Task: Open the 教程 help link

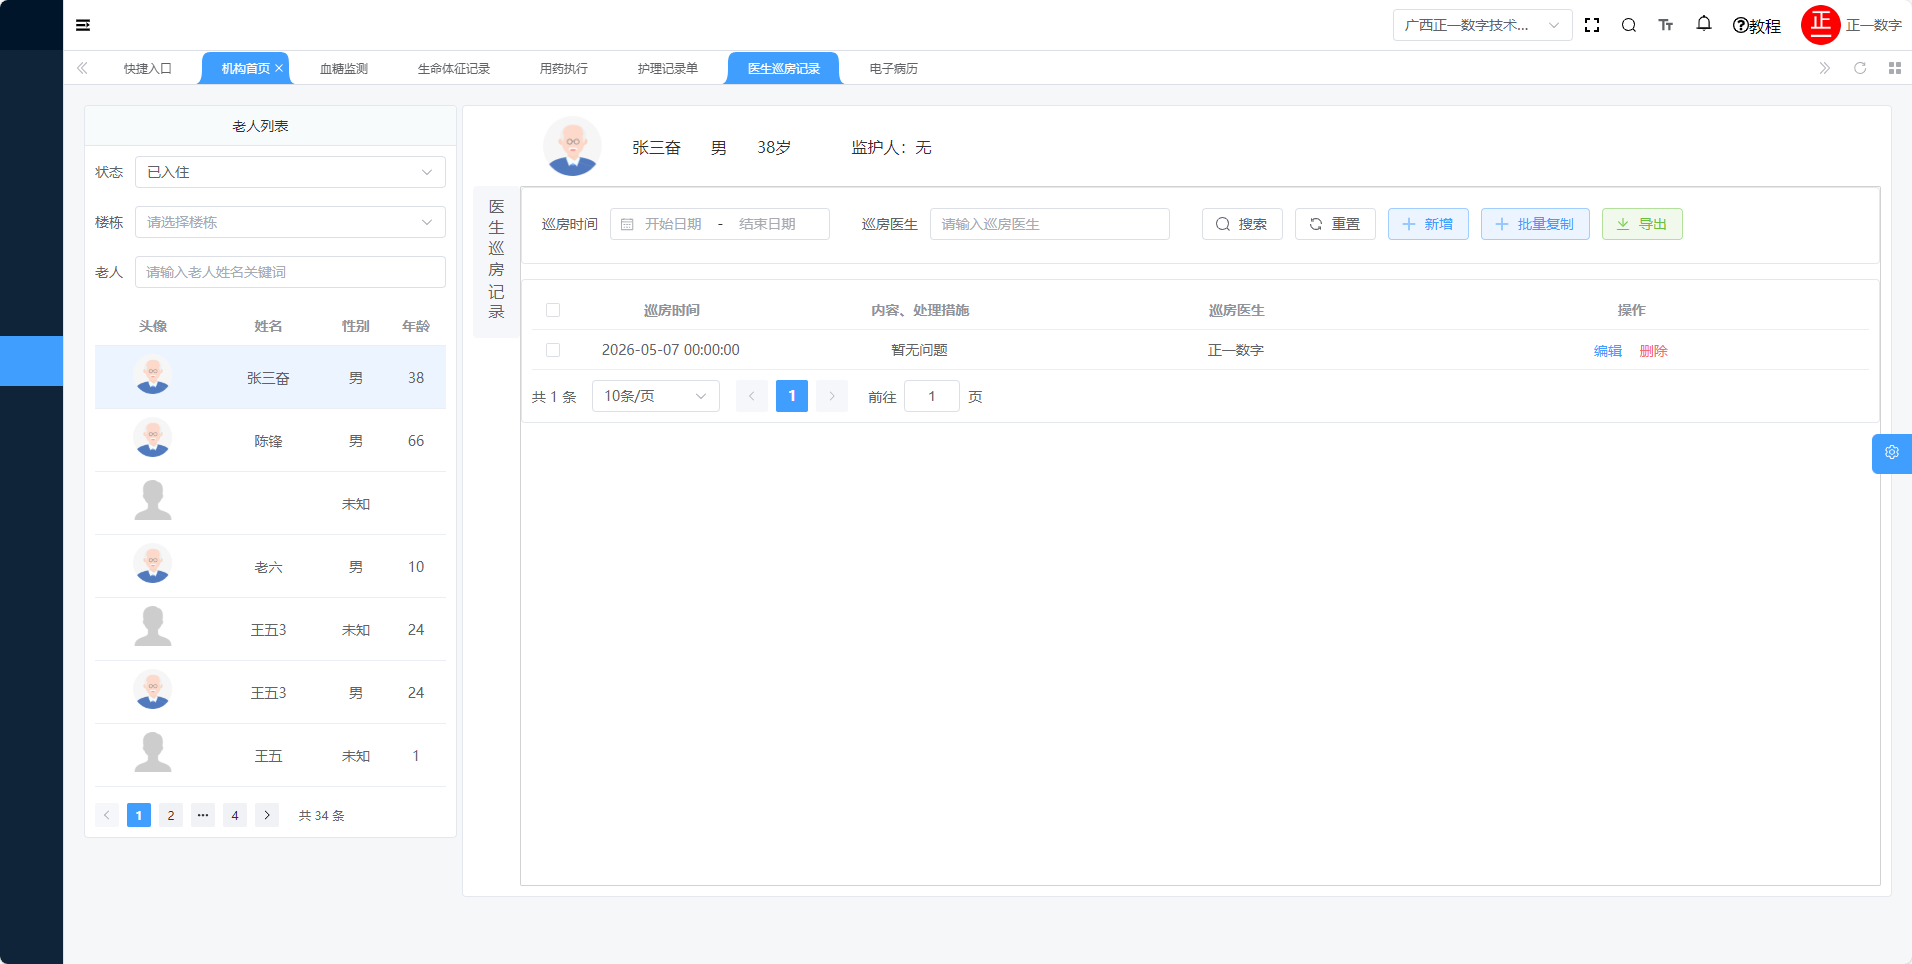Action: (x=1757, y=26)
